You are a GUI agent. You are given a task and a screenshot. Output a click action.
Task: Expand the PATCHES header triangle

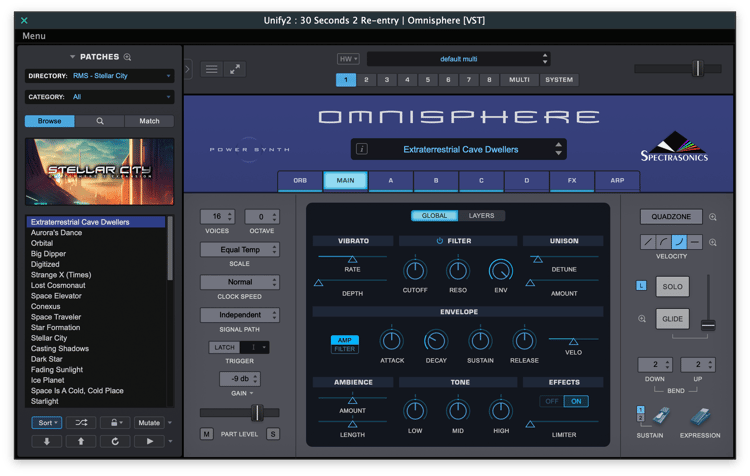tap(73, 57)
